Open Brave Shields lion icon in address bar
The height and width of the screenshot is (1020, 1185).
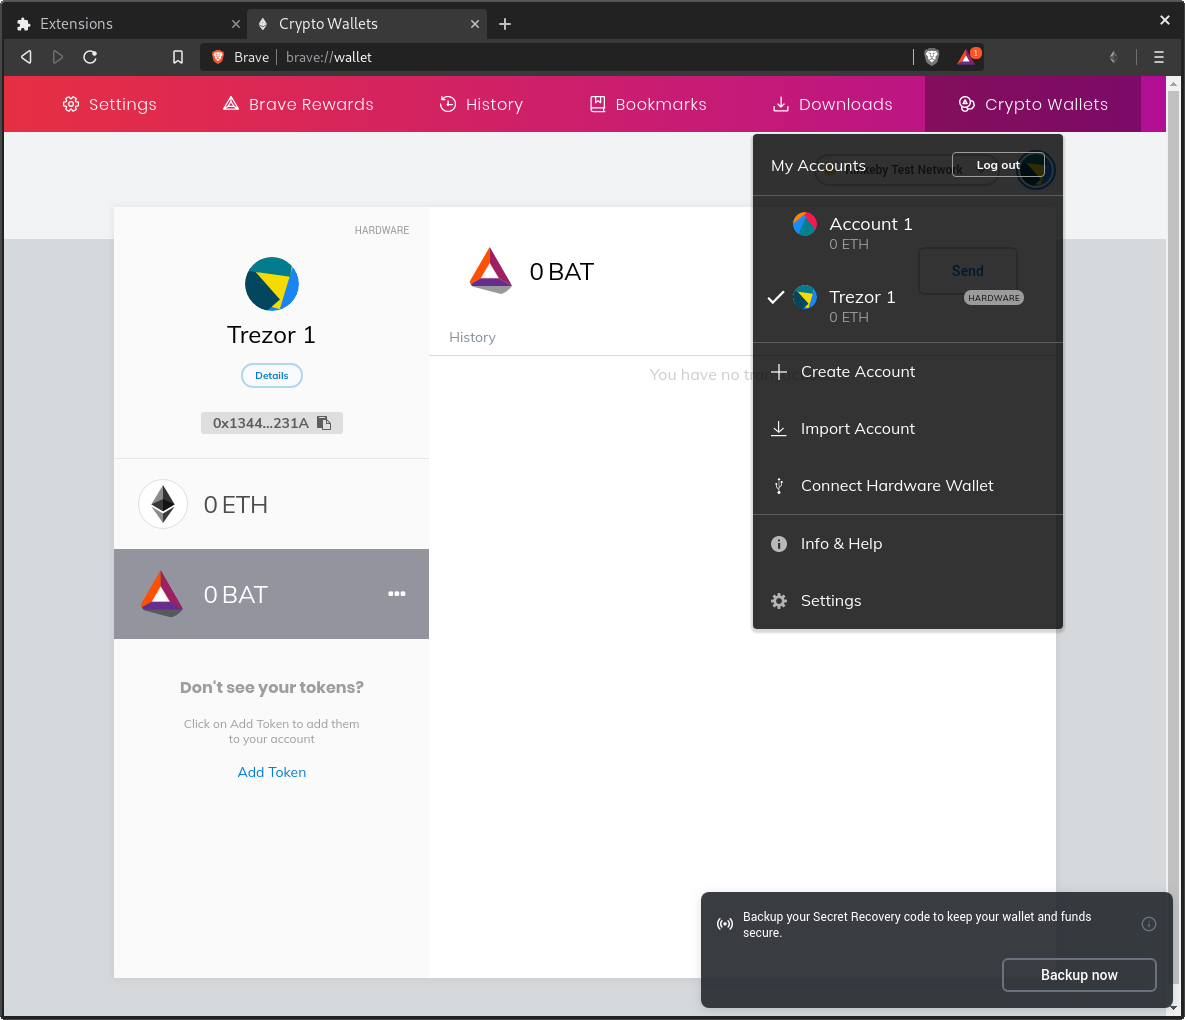[932, 57]
